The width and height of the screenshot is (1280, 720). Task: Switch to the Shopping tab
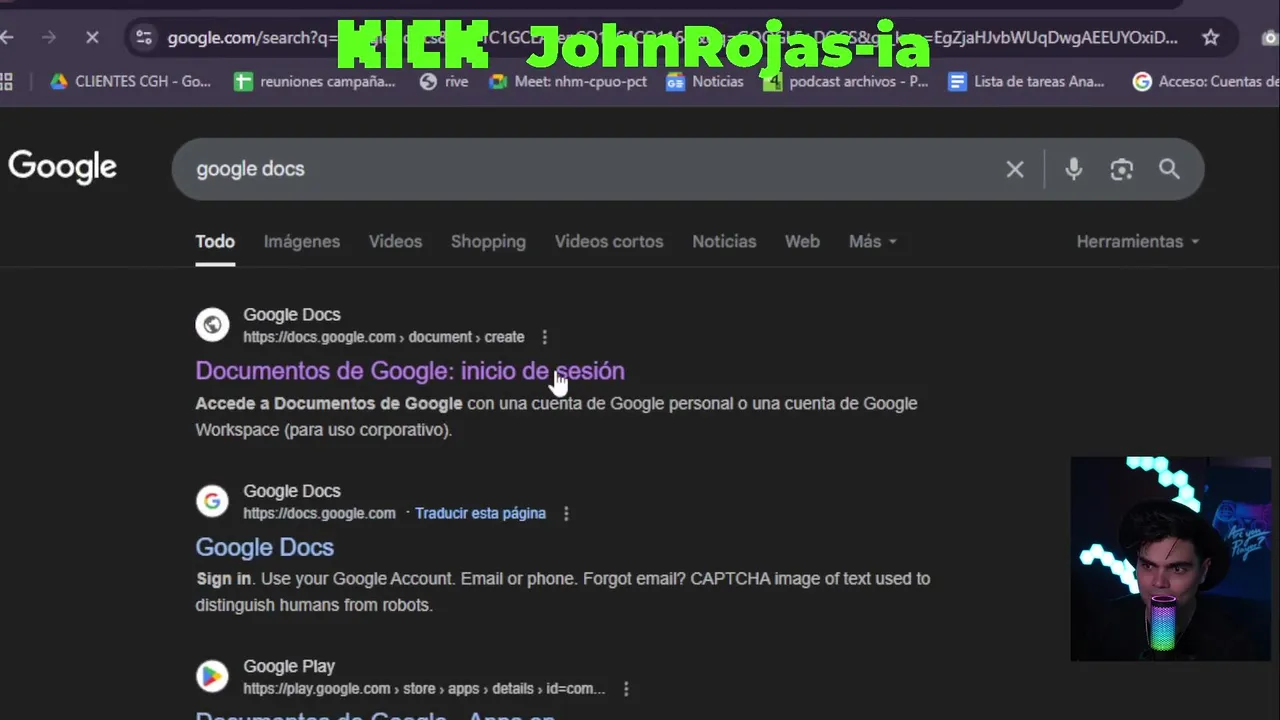point(488,242)
